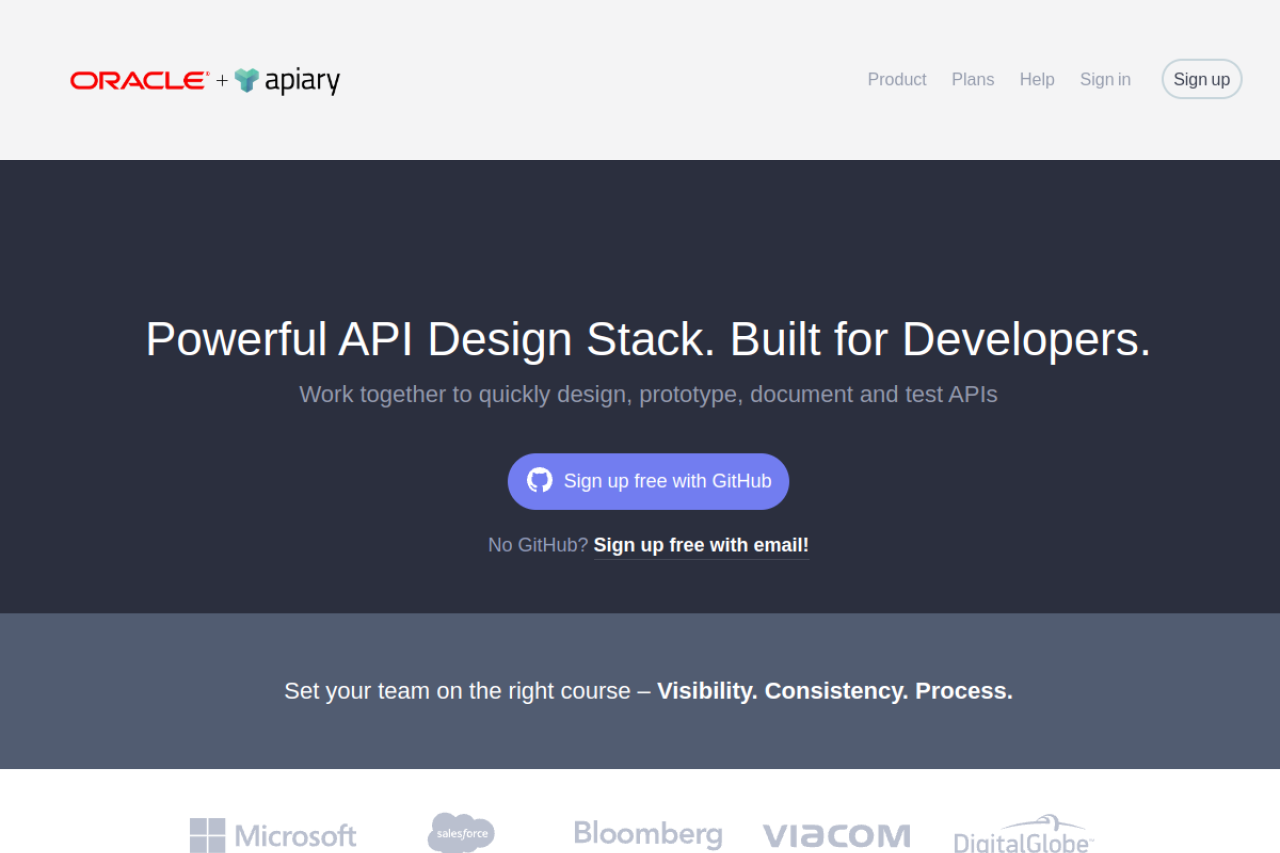
Task: Click the Salesforce cloud logo
Action: click(x=461, y=832)
